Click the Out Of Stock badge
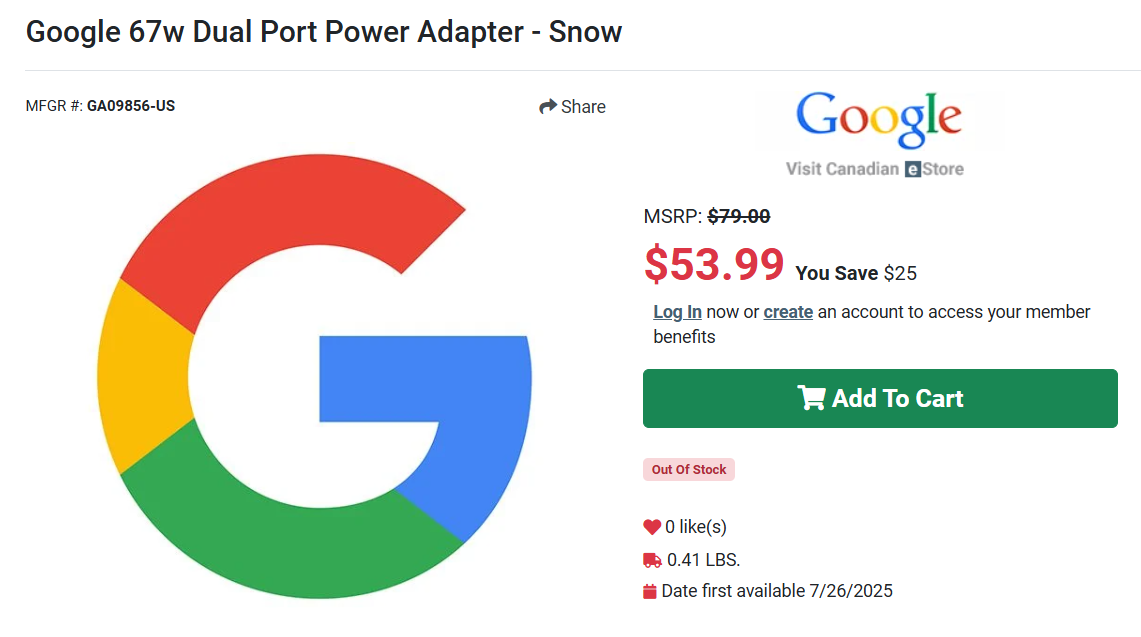The width and height of the screenshot is (1141, 637). pyautogui.click(x=688, y=469)
